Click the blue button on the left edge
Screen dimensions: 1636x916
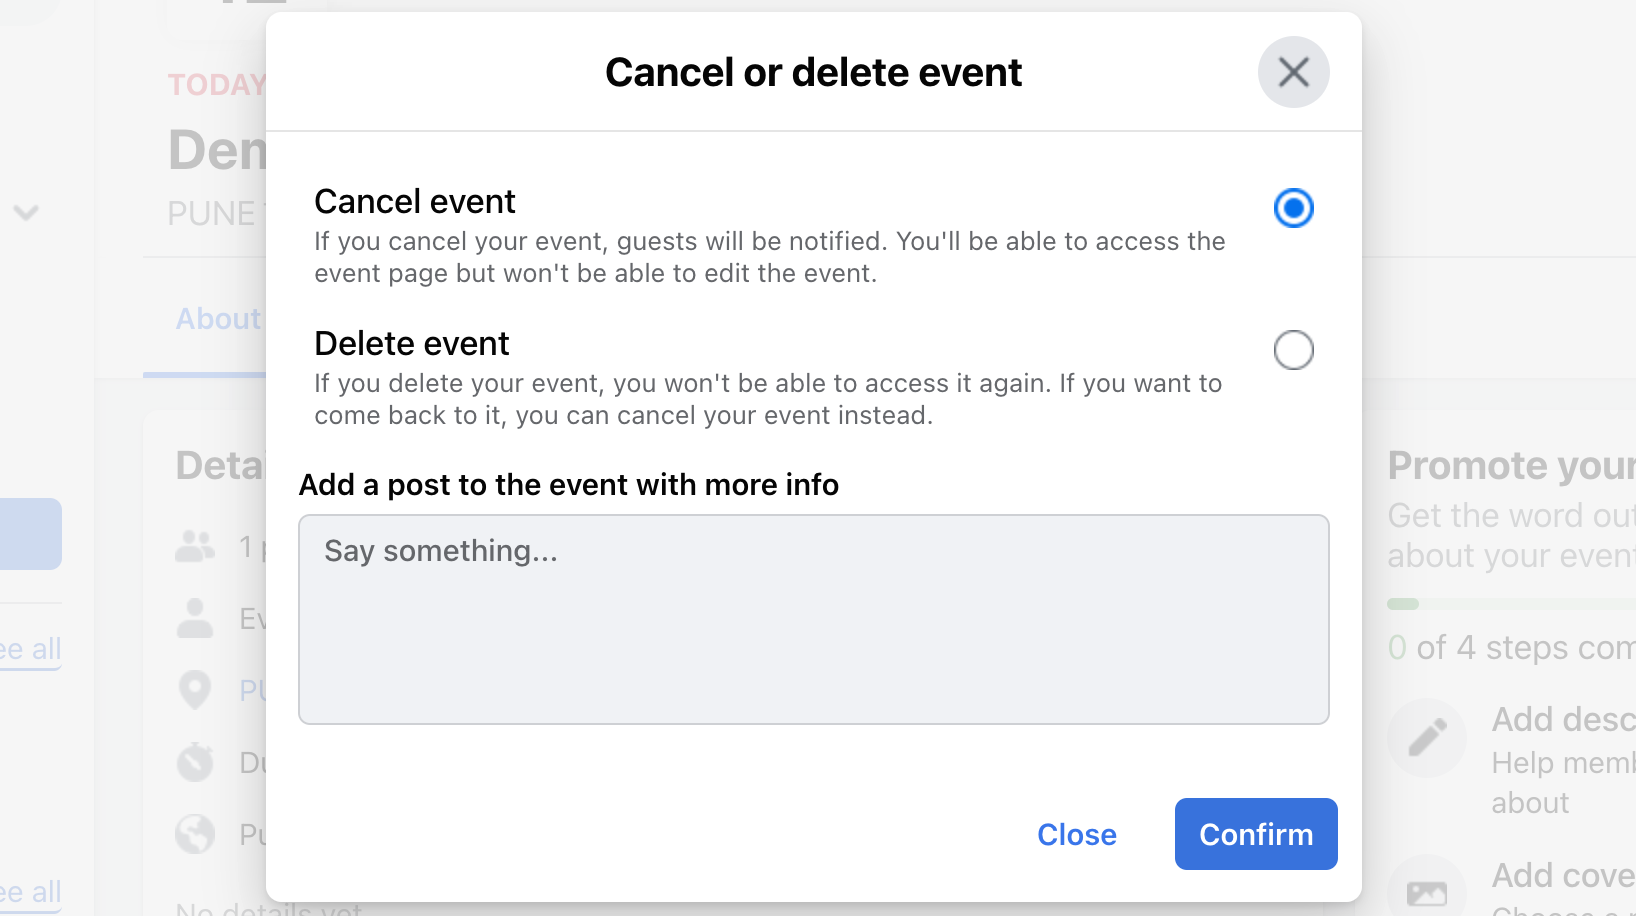25,533
